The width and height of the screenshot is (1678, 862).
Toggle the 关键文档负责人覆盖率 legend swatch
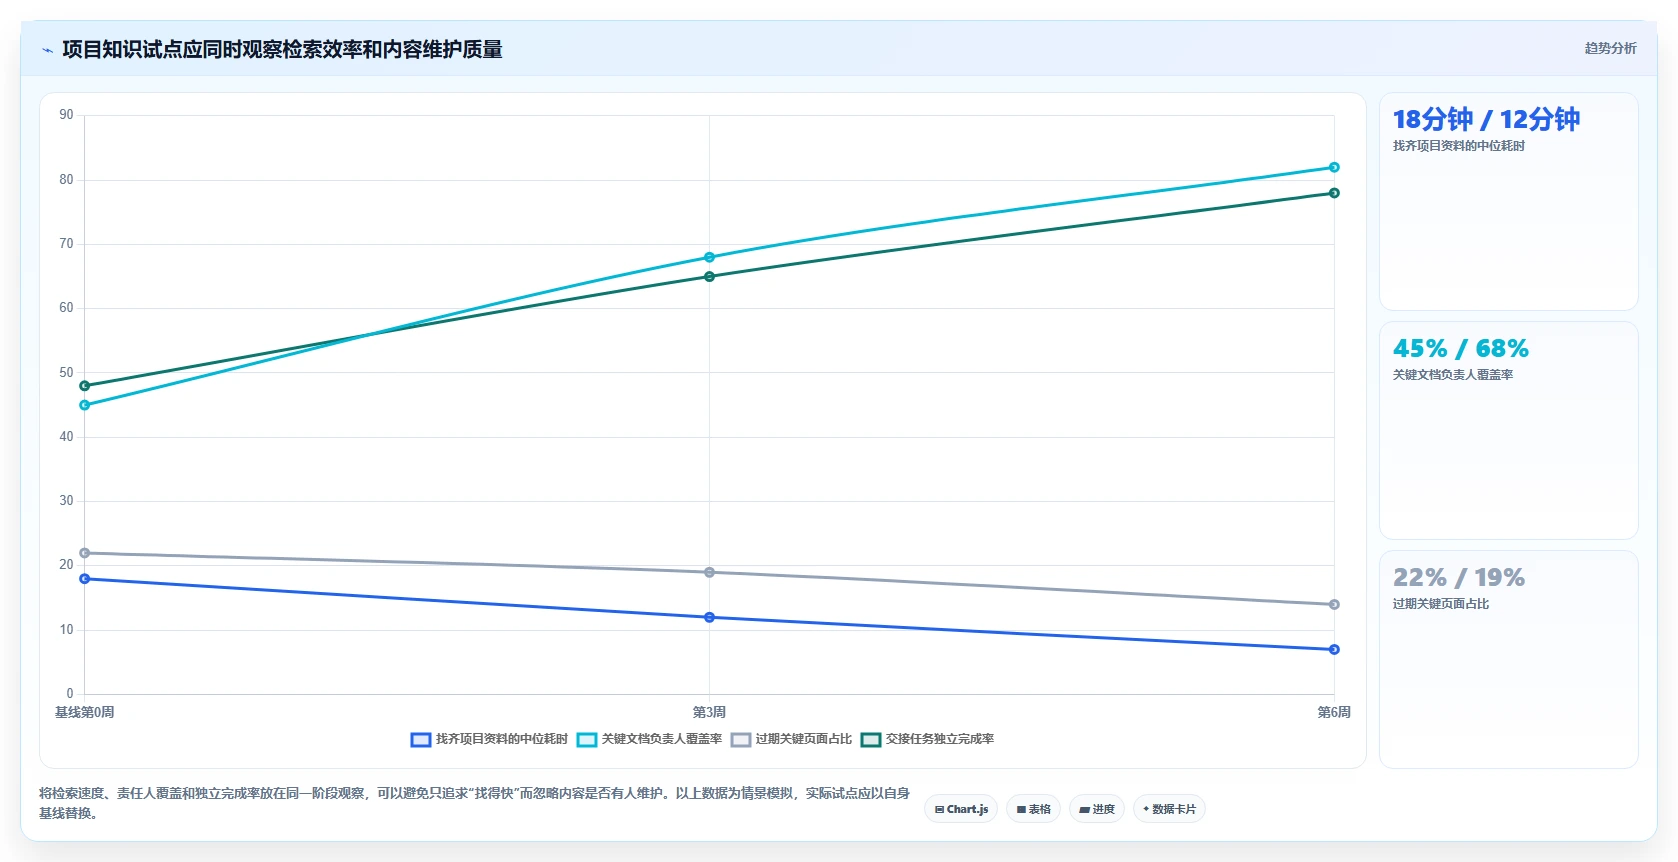[587, 740]
